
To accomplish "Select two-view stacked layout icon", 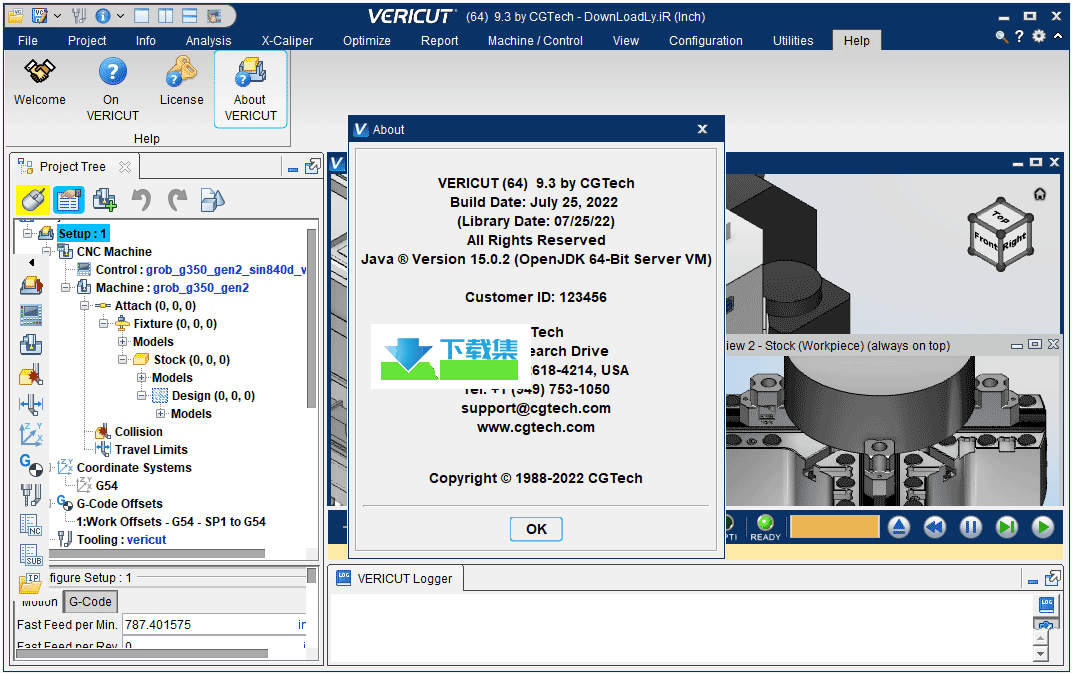I will click(x=190, y=15).
